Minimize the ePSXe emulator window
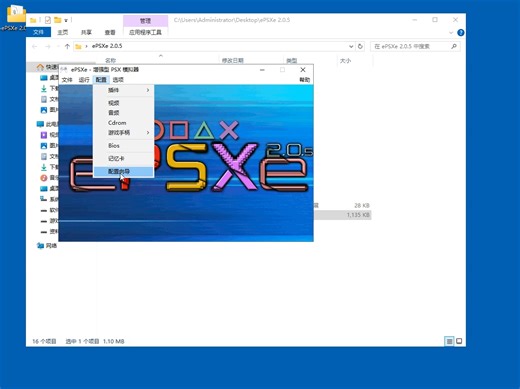520x389 pixels. 262,70
